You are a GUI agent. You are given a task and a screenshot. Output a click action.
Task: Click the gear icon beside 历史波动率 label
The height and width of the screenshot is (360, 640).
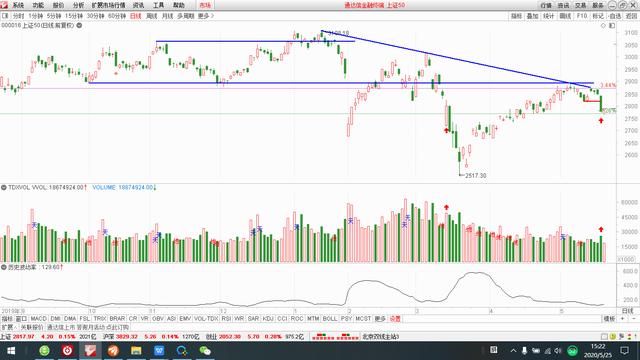[x=4, y=267]
